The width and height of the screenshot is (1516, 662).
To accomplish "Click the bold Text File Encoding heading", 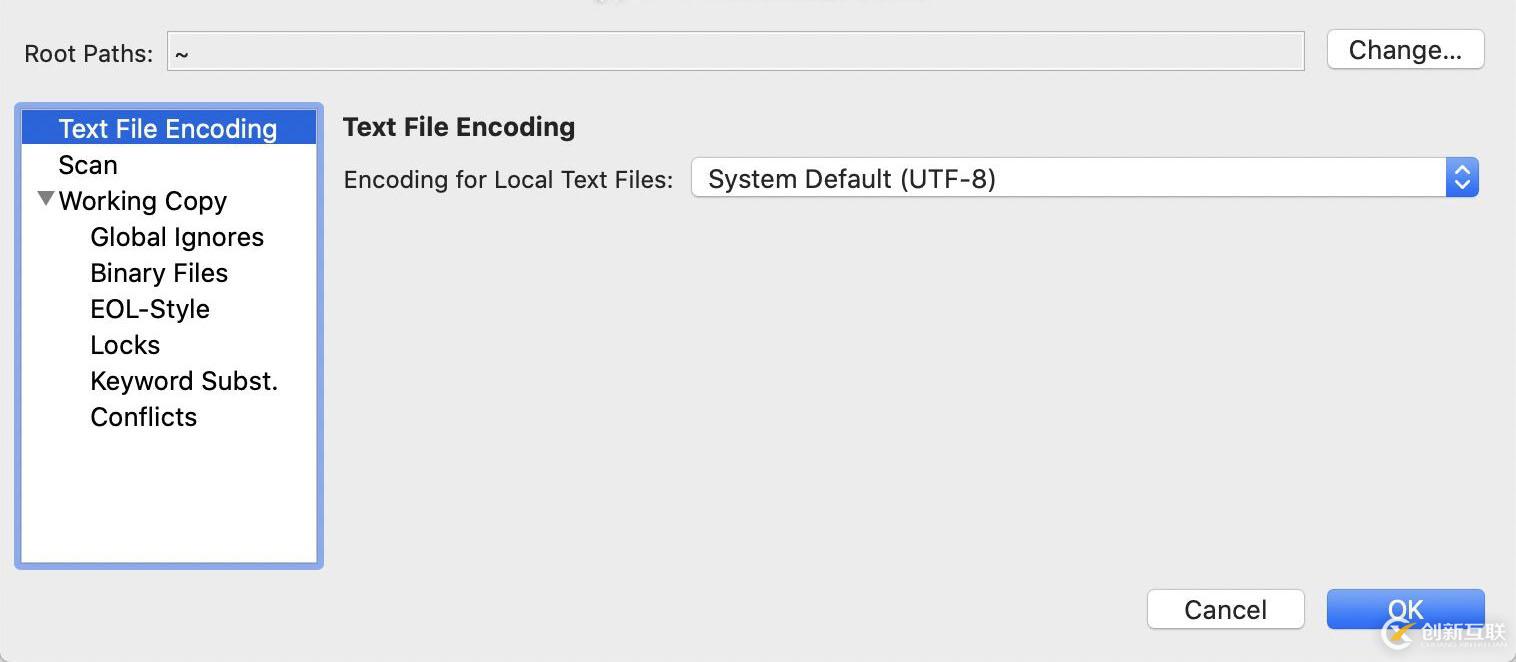I will [459, 127].
